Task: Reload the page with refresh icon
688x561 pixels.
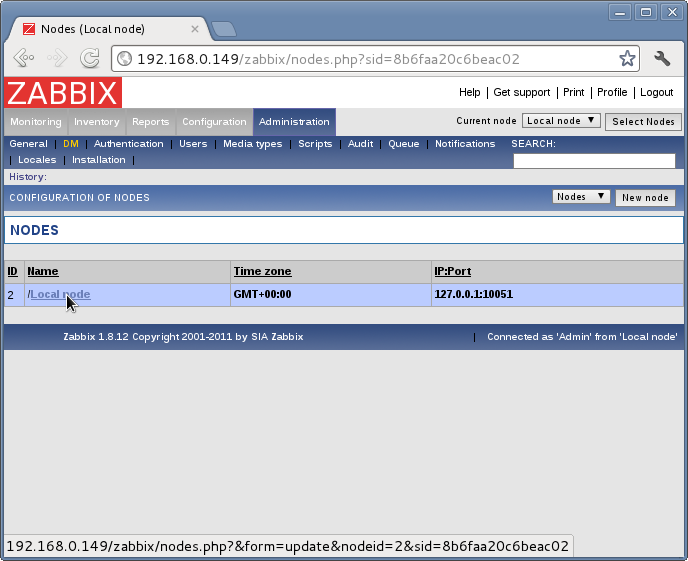Action: (90, 58)
